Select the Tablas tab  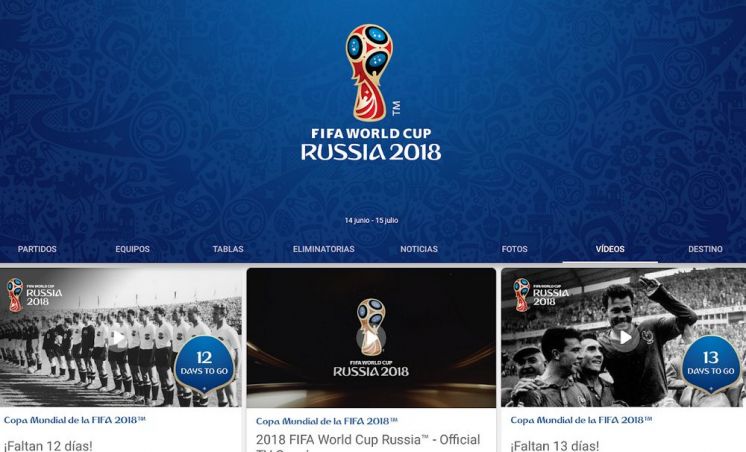click(x=228, y=249)
